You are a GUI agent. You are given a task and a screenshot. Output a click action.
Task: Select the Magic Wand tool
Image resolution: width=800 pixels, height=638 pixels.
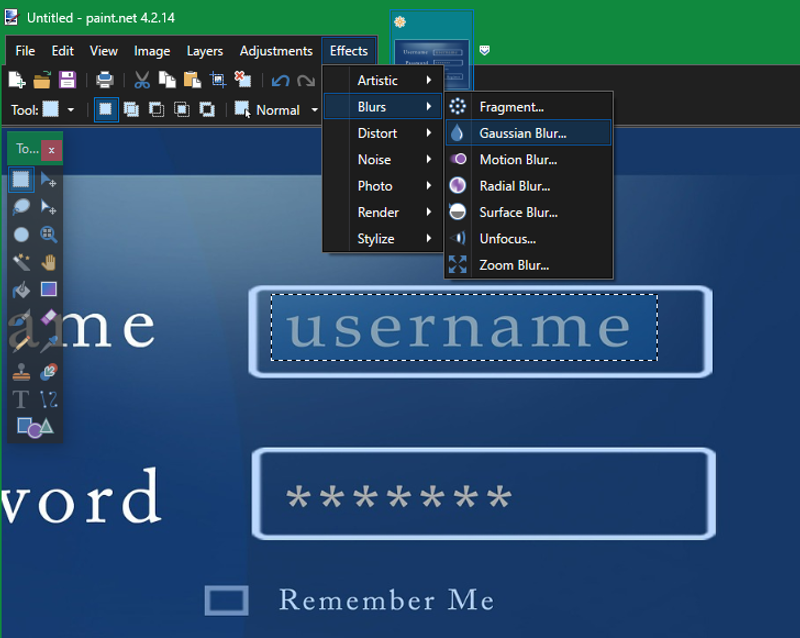click(21, 262)
